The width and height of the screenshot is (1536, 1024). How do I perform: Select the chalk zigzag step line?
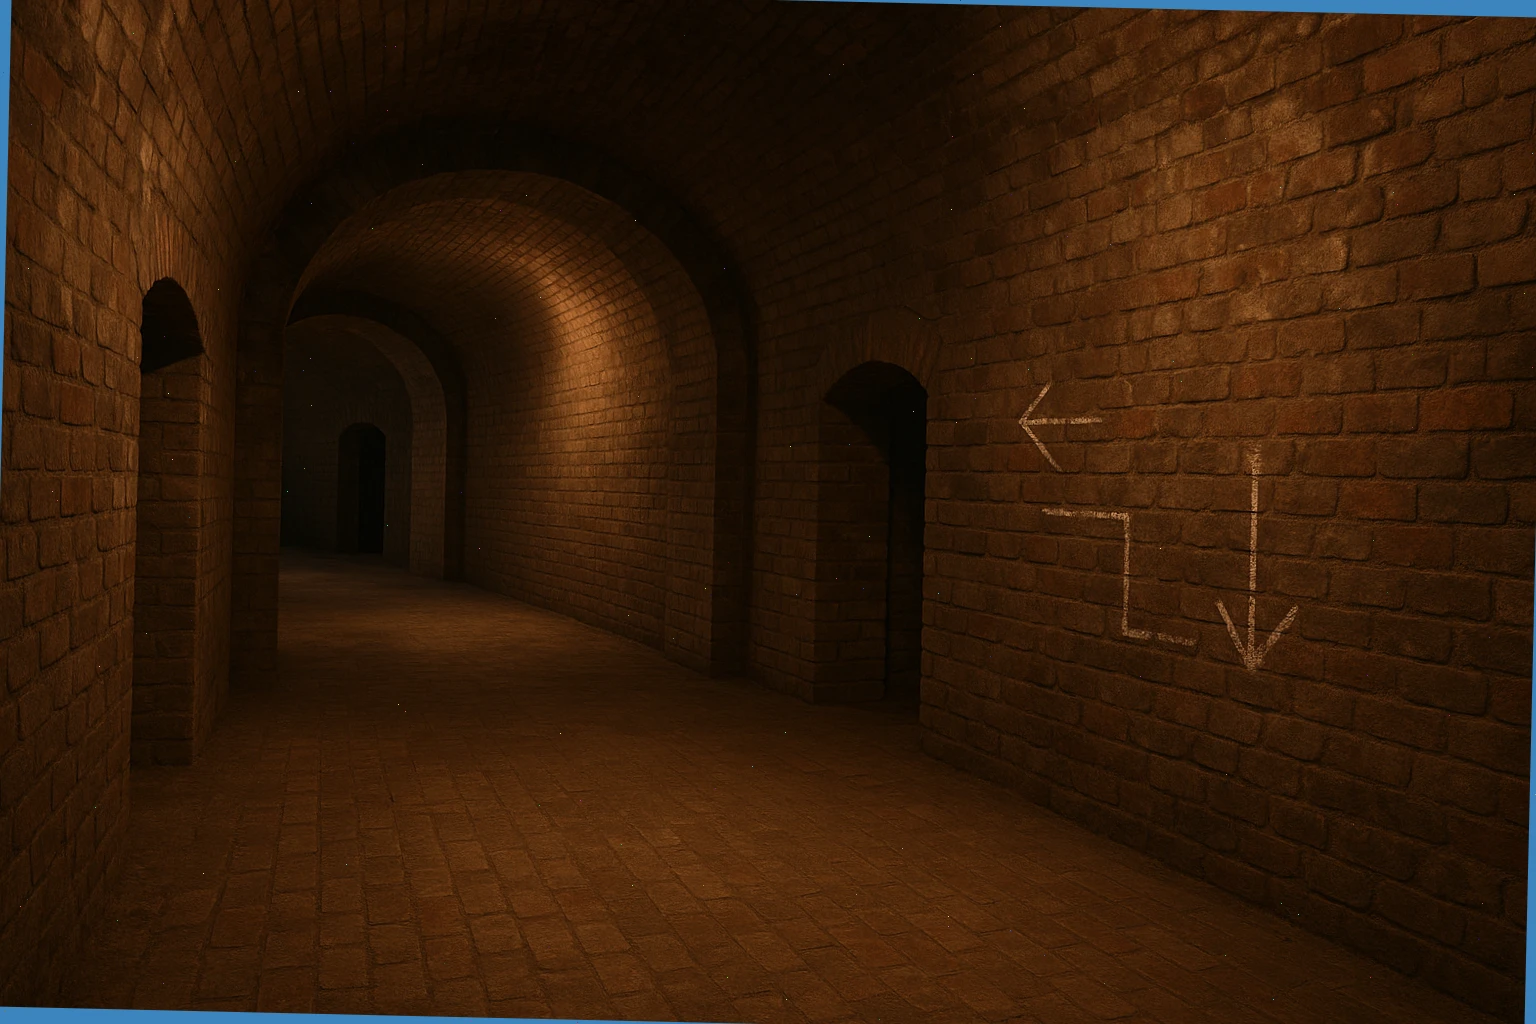[x=1127, y=575]
